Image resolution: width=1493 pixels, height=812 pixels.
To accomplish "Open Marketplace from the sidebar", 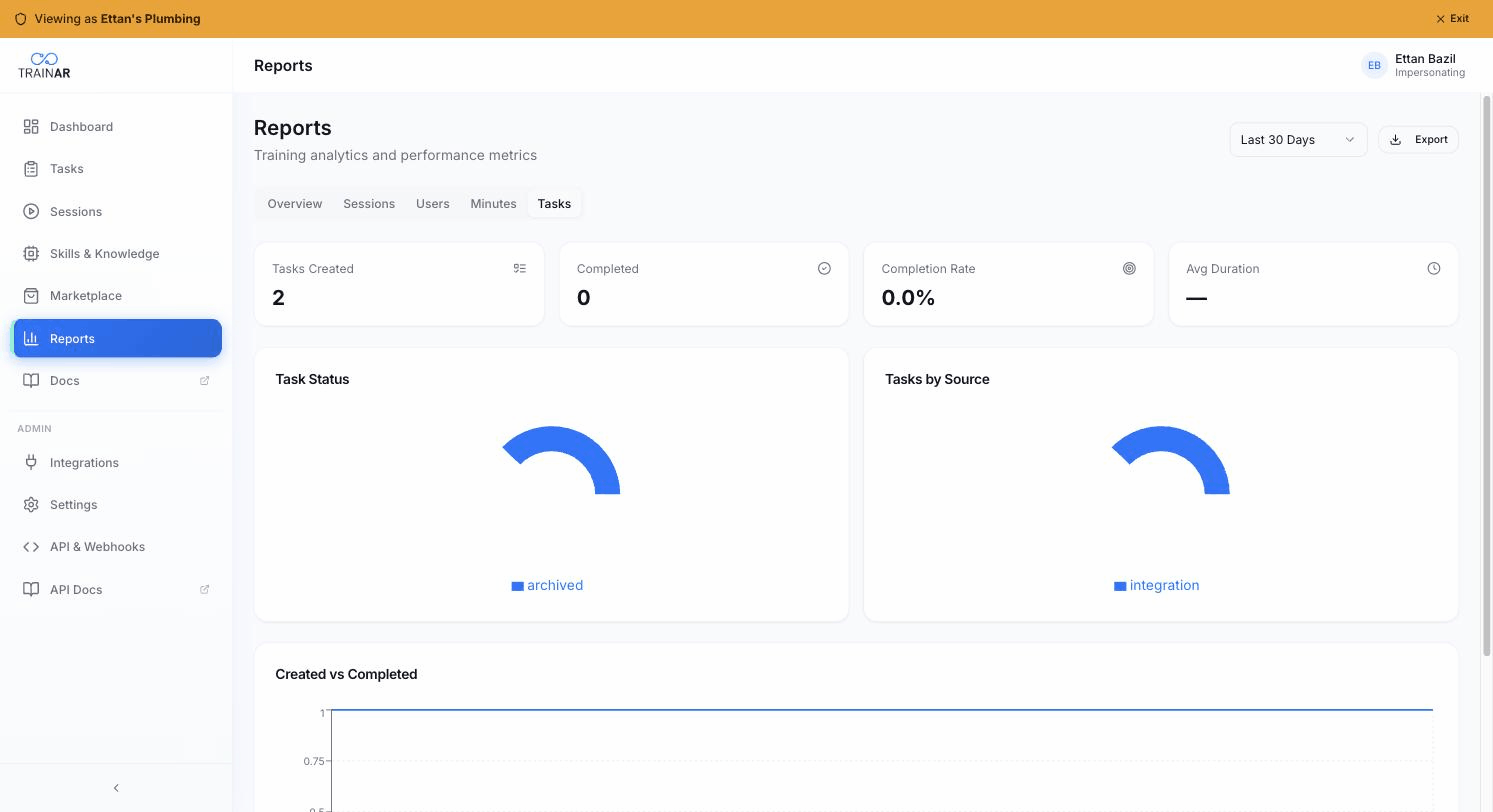I will [117, 296].
